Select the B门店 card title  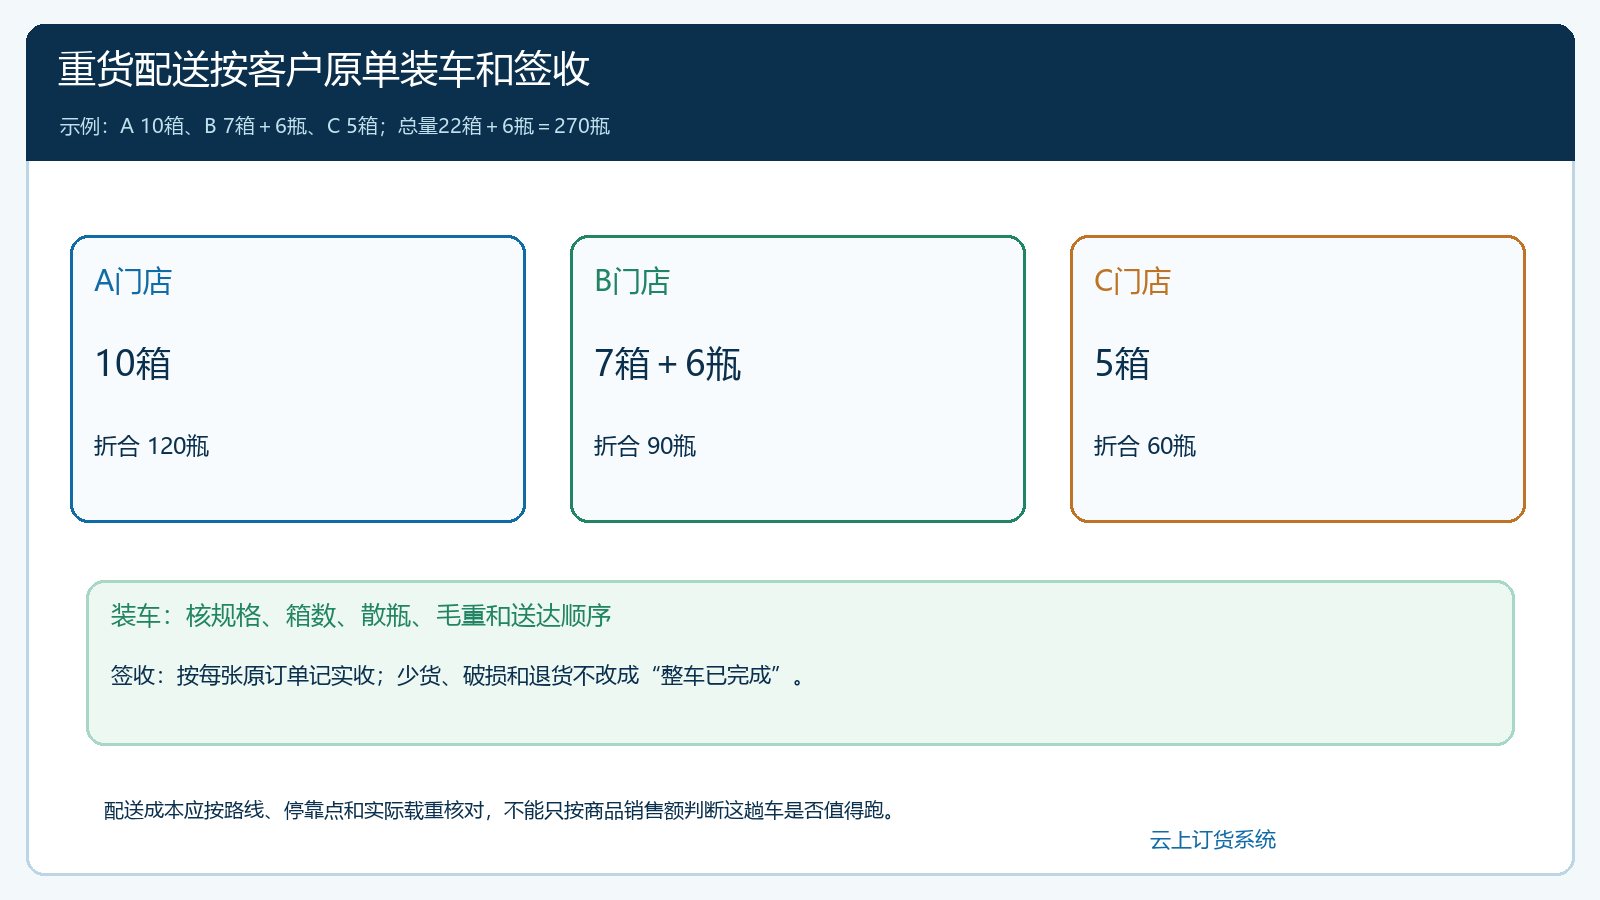coord(632,282)
